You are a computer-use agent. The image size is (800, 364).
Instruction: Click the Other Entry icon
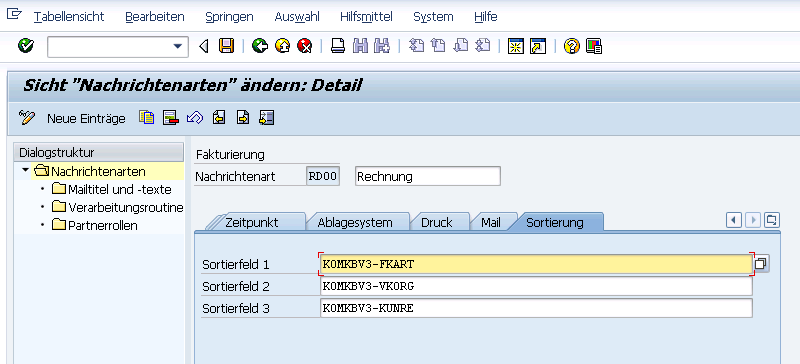(267, 118)
